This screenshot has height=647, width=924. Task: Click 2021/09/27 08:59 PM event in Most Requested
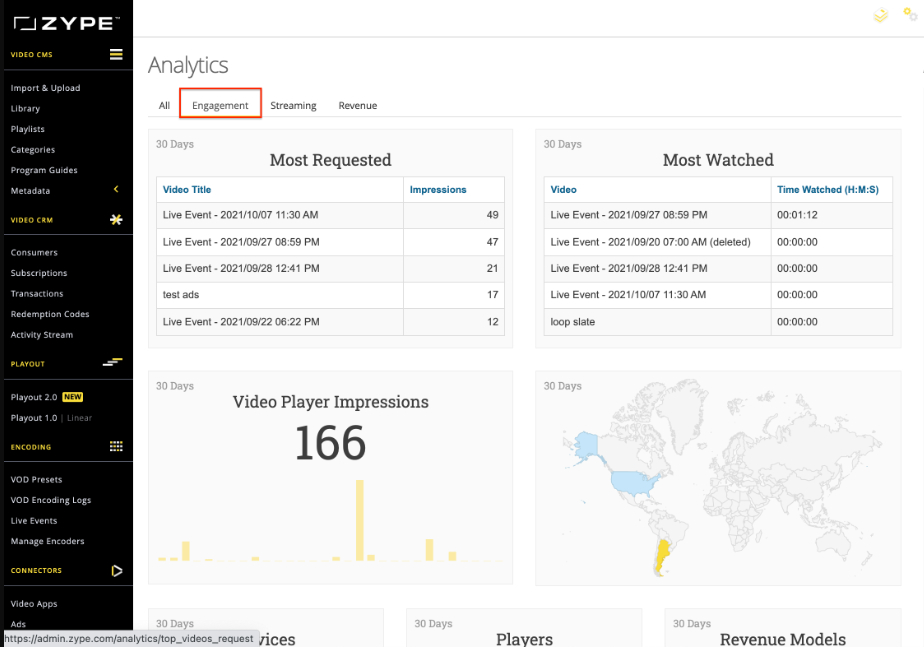(241, 242)
